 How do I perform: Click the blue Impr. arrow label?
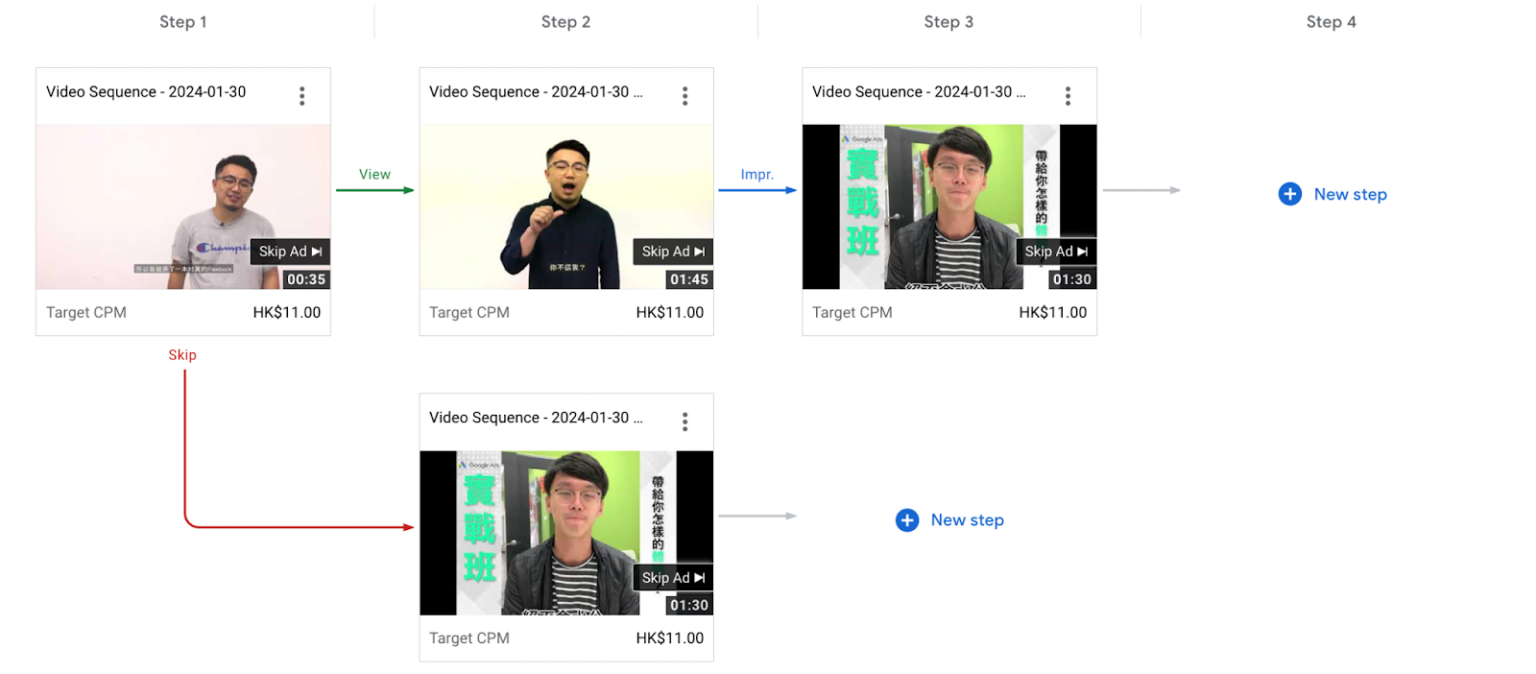click(757, 174)
